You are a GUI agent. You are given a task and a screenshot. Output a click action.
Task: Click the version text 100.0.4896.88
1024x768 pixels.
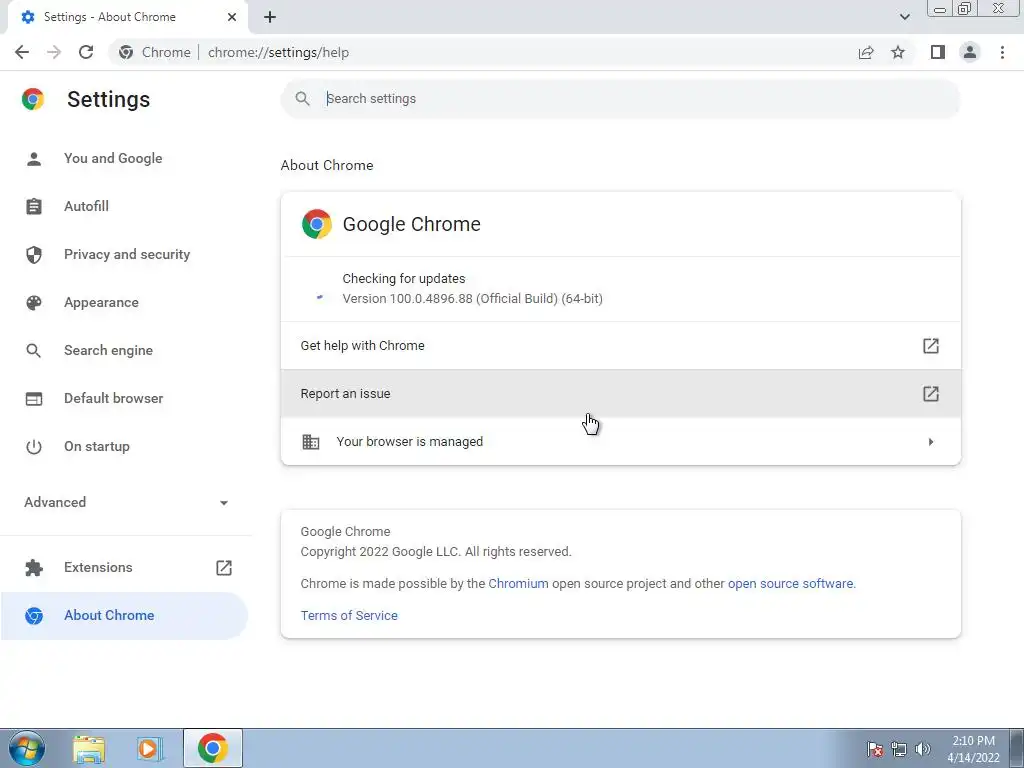point(472,298)
